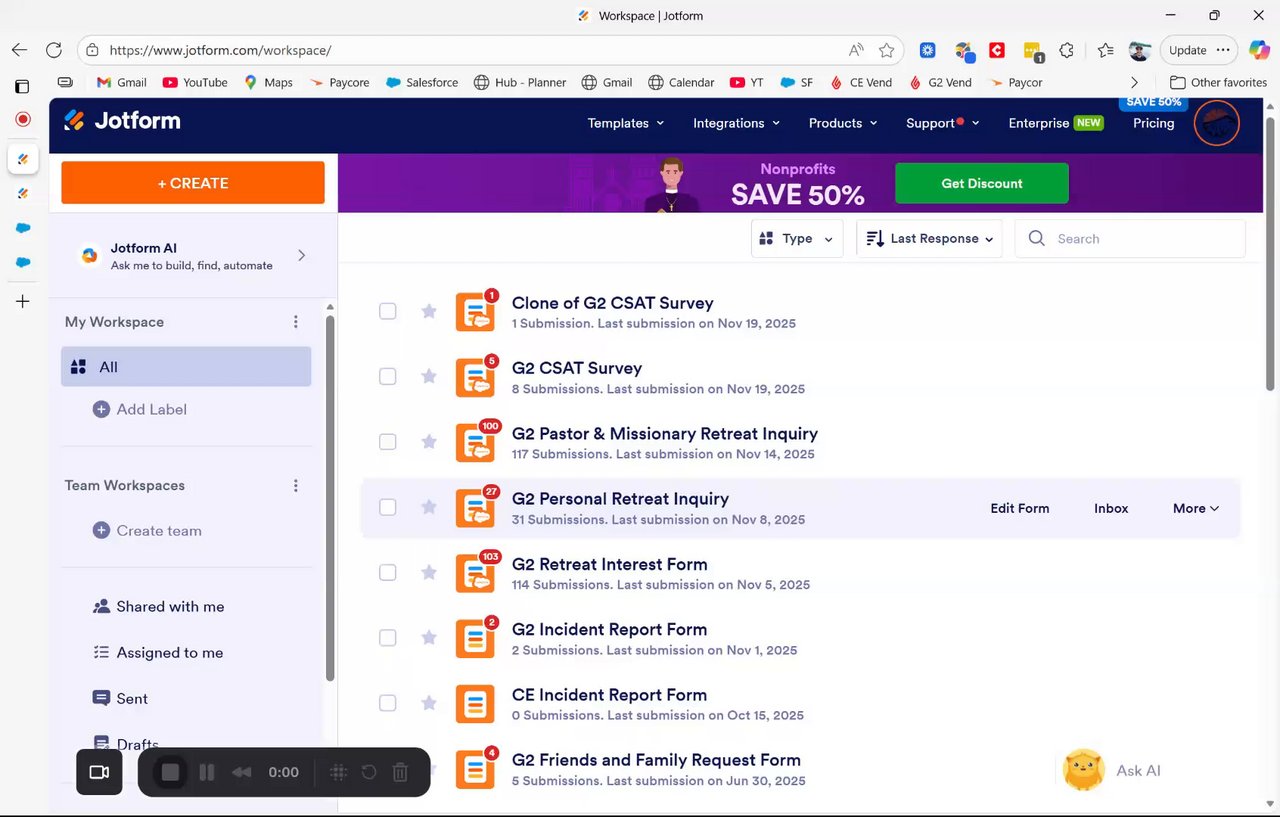The width and height of the screenshot is (1280, 817).
Task: Click form icon of CE Incident Report Form
Action: (475, 704)
